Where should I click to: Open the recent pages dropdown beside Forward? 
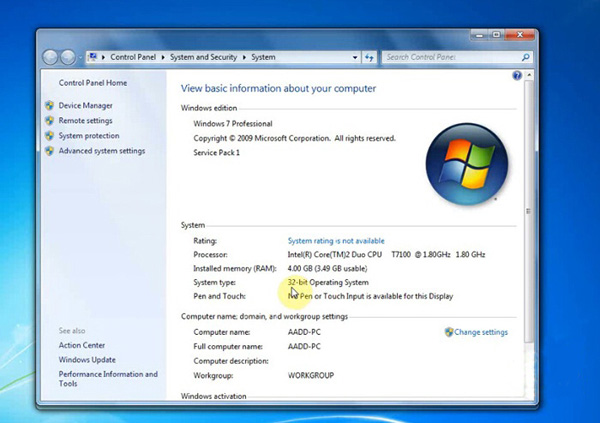80,58
